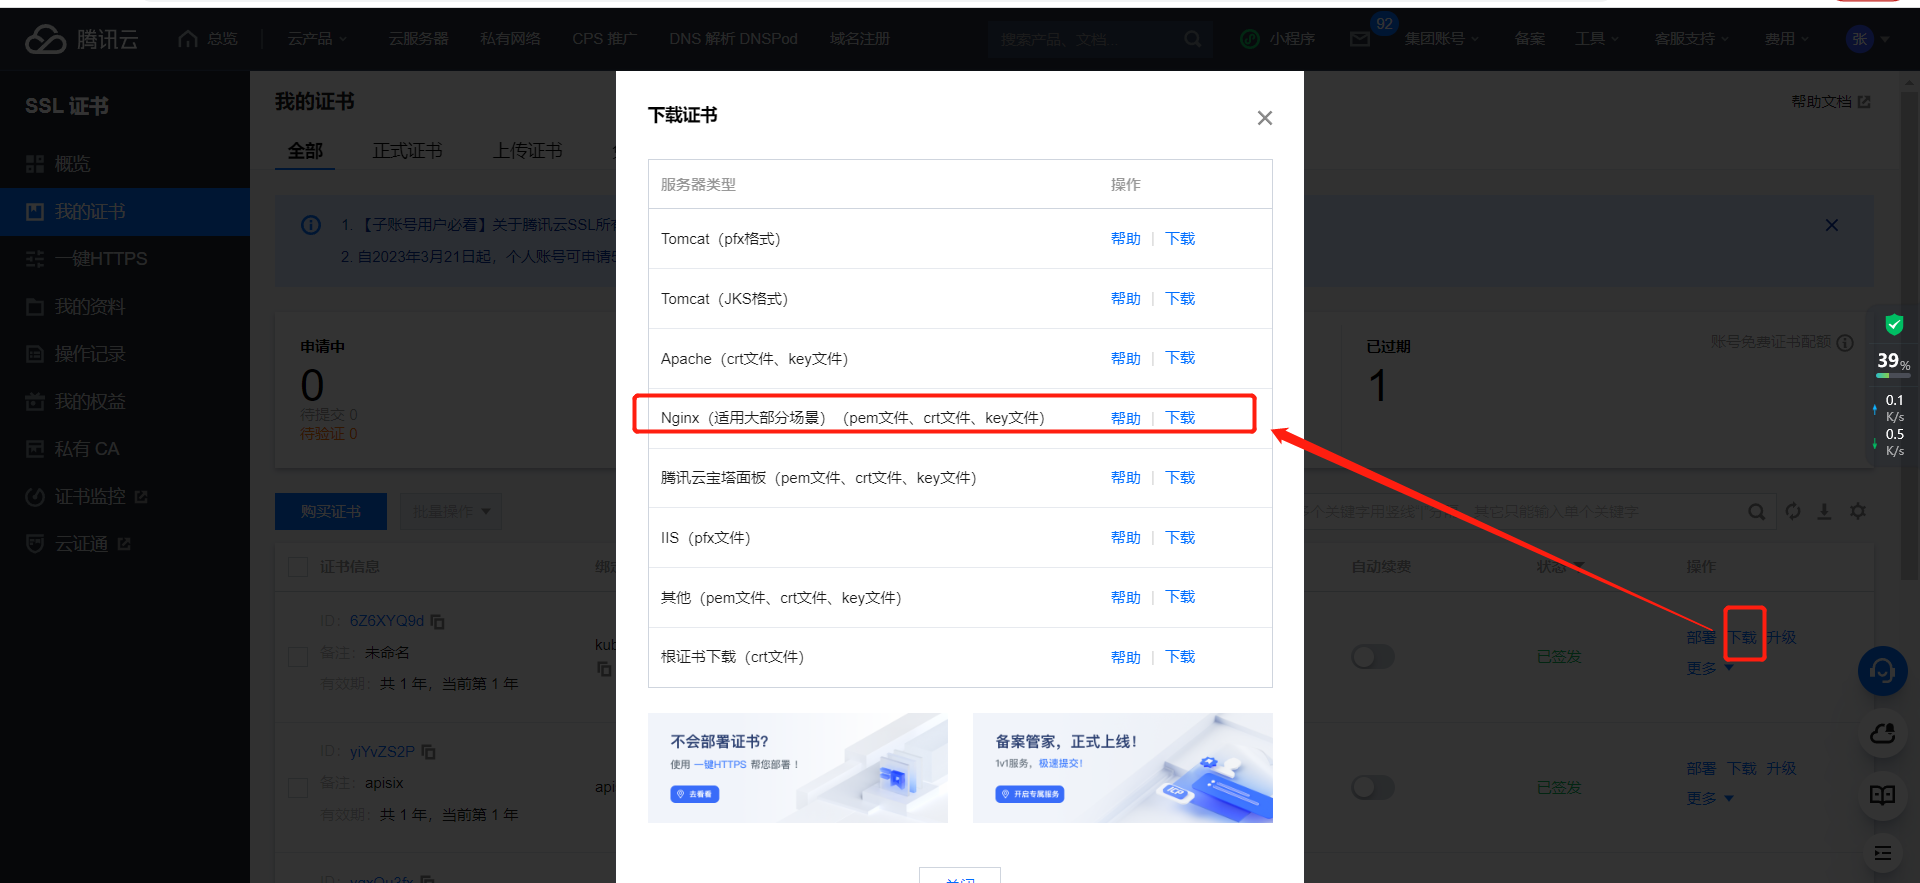Image resolution: width=1920 pixels, height=883 pixels.
Task: Open 一键HTTPS in the sidebar
Action: [100, 259]
